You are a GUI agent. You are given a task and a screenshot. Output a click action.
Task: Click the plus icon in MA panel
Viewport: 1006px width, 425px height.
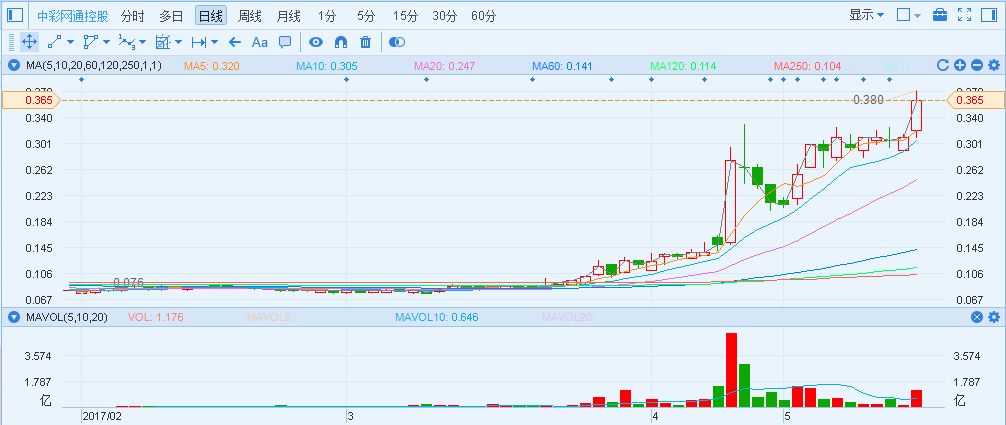point(960,65)
